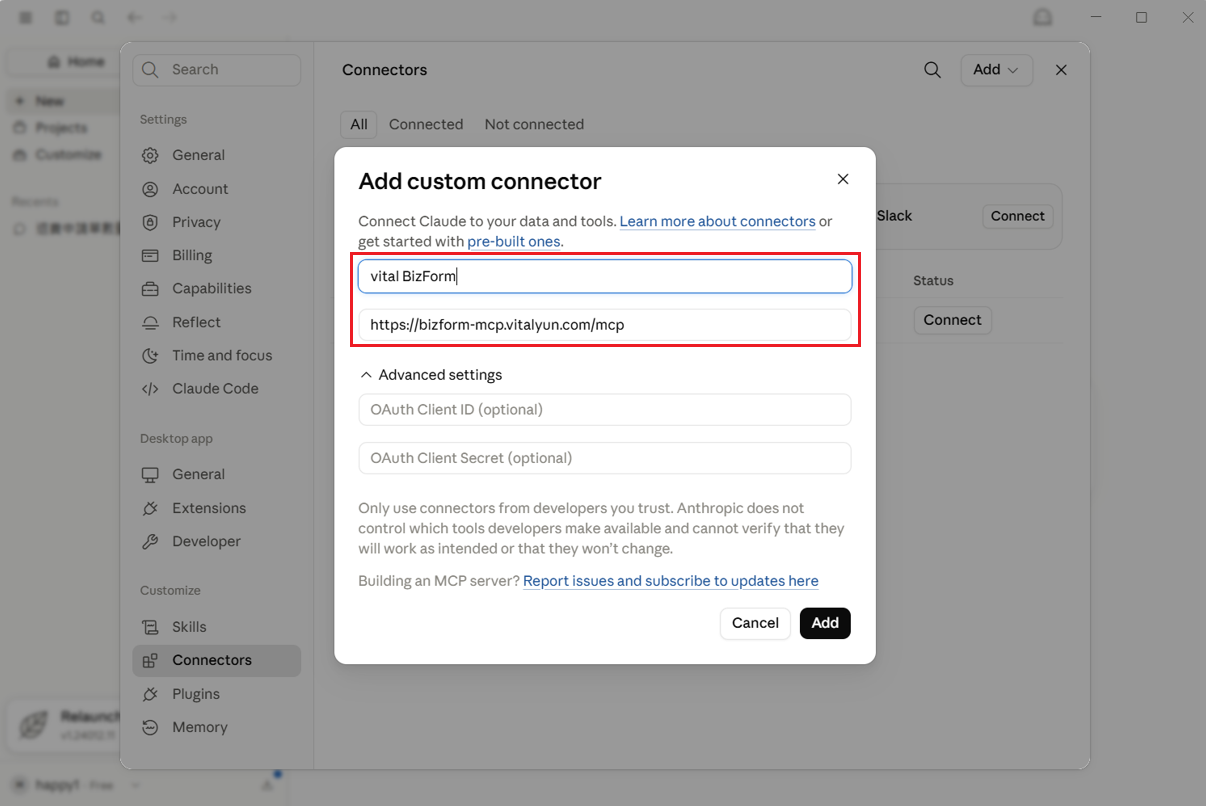This screenshot has width=1206, height=806.
Task: Click the Relaunch update notice in sidebar
Action: click(65, 724)
